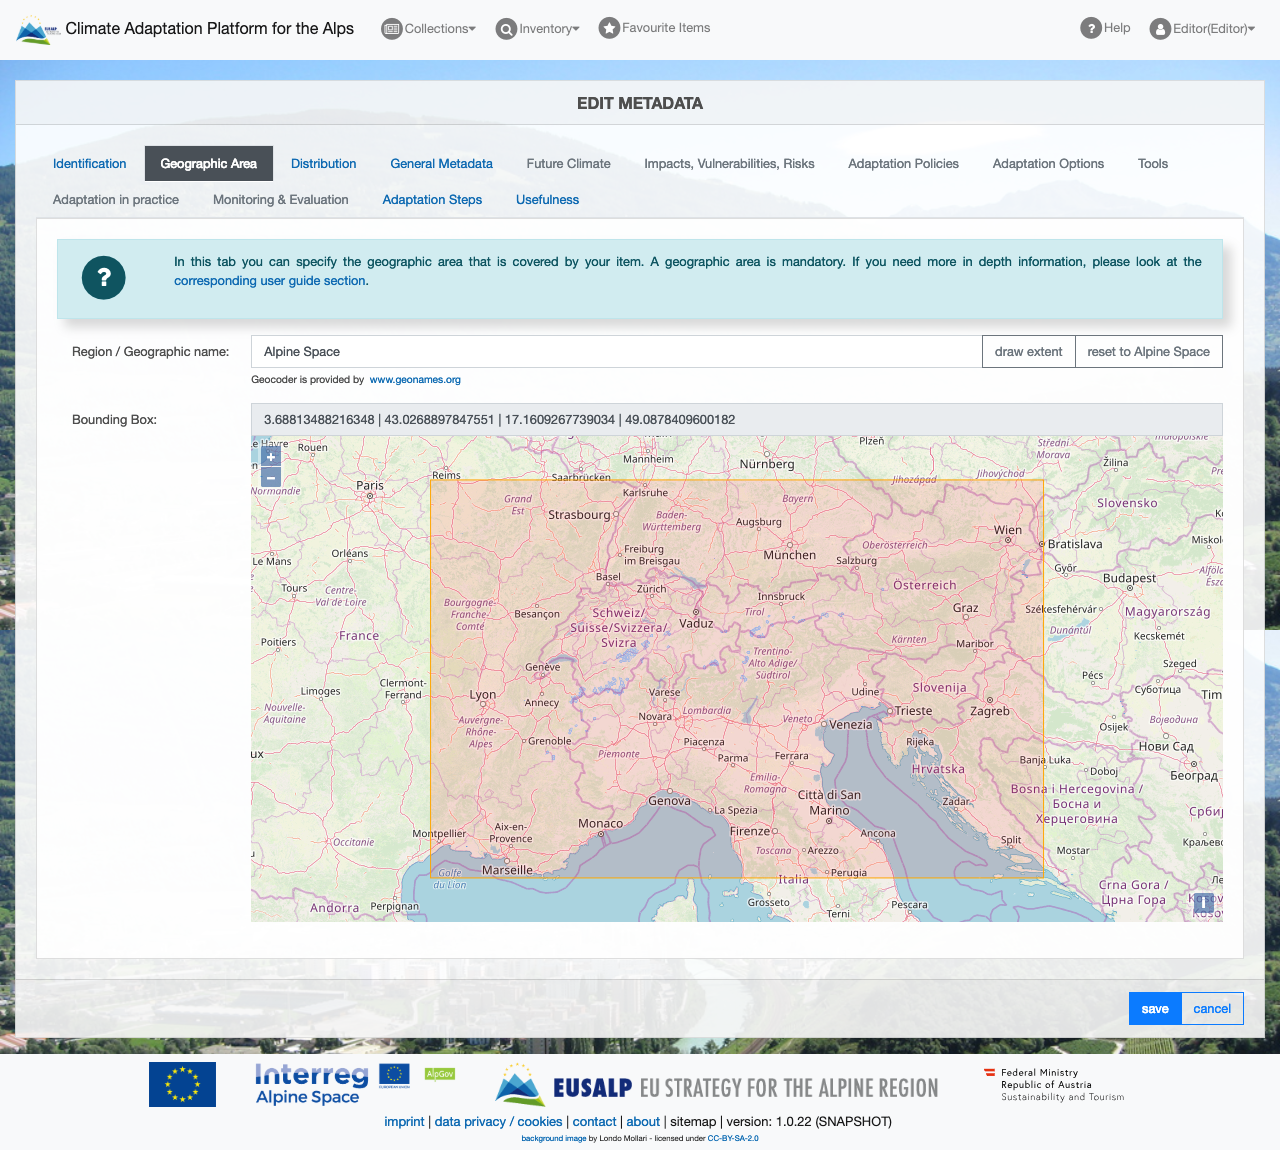Zoom in on the map with the plus control
Image resolution: width=1280 pixels, height=1150 pixels.
270,456
